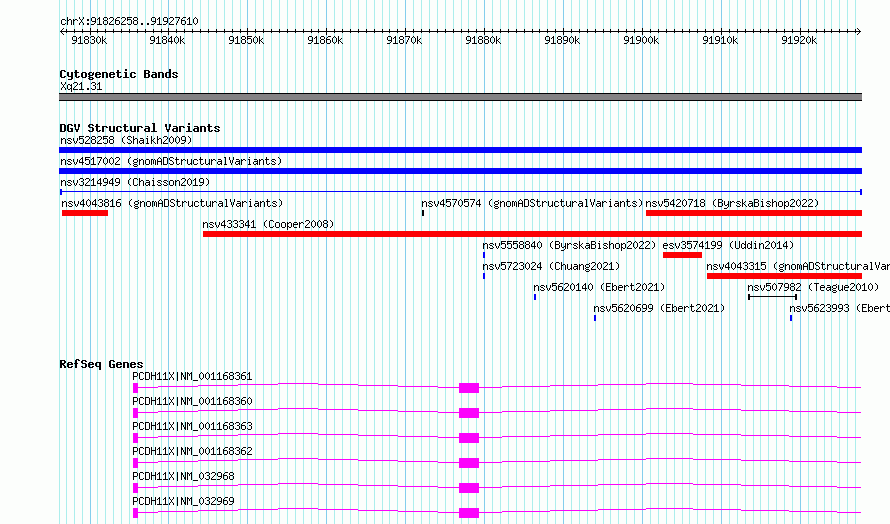The height and width of the screenshot is (524, 890).
Task: Click the chrX:91826258..91927610 coordinate label
Action: (x=129, y=22)
